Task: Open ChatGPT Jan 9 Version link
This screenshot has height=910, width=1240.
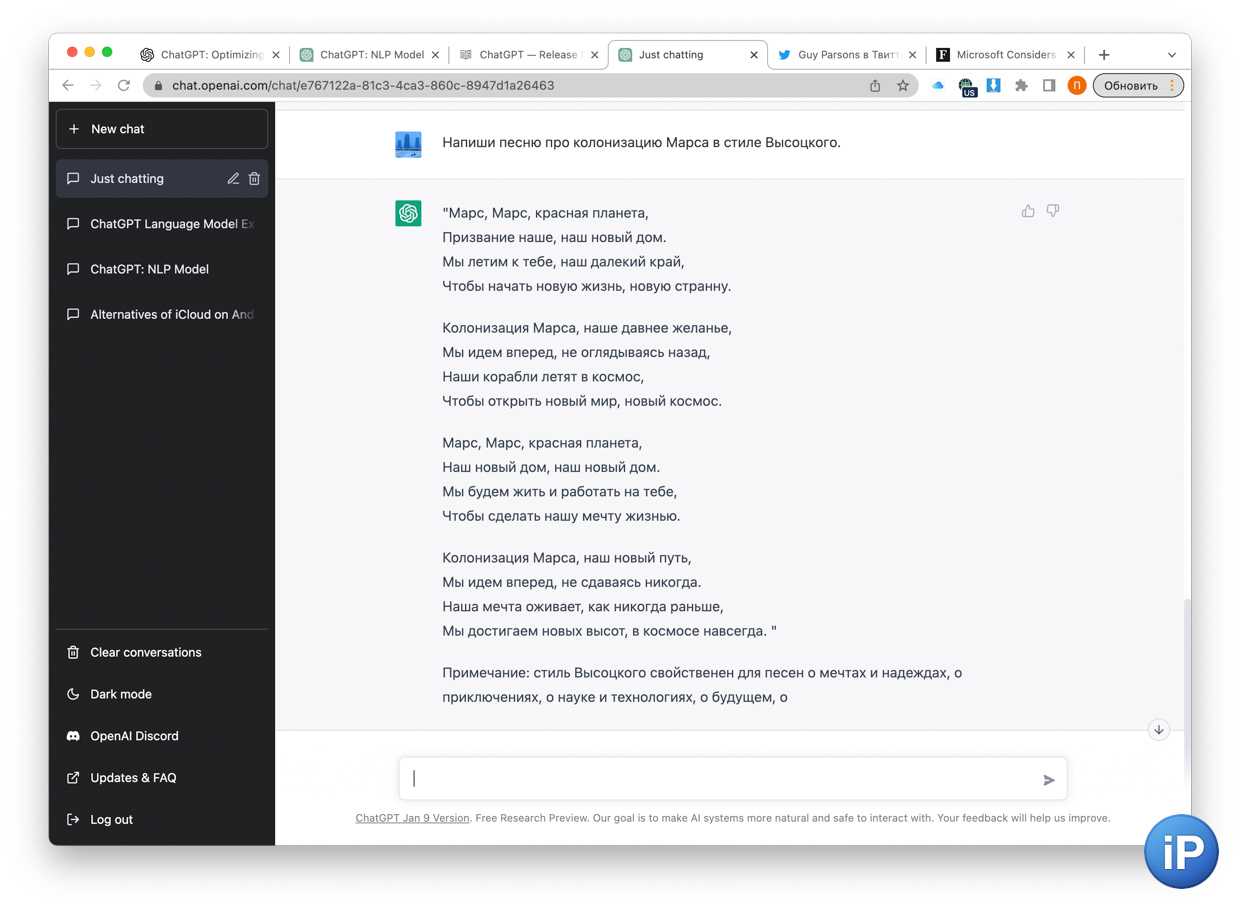Action: point(412,818)
